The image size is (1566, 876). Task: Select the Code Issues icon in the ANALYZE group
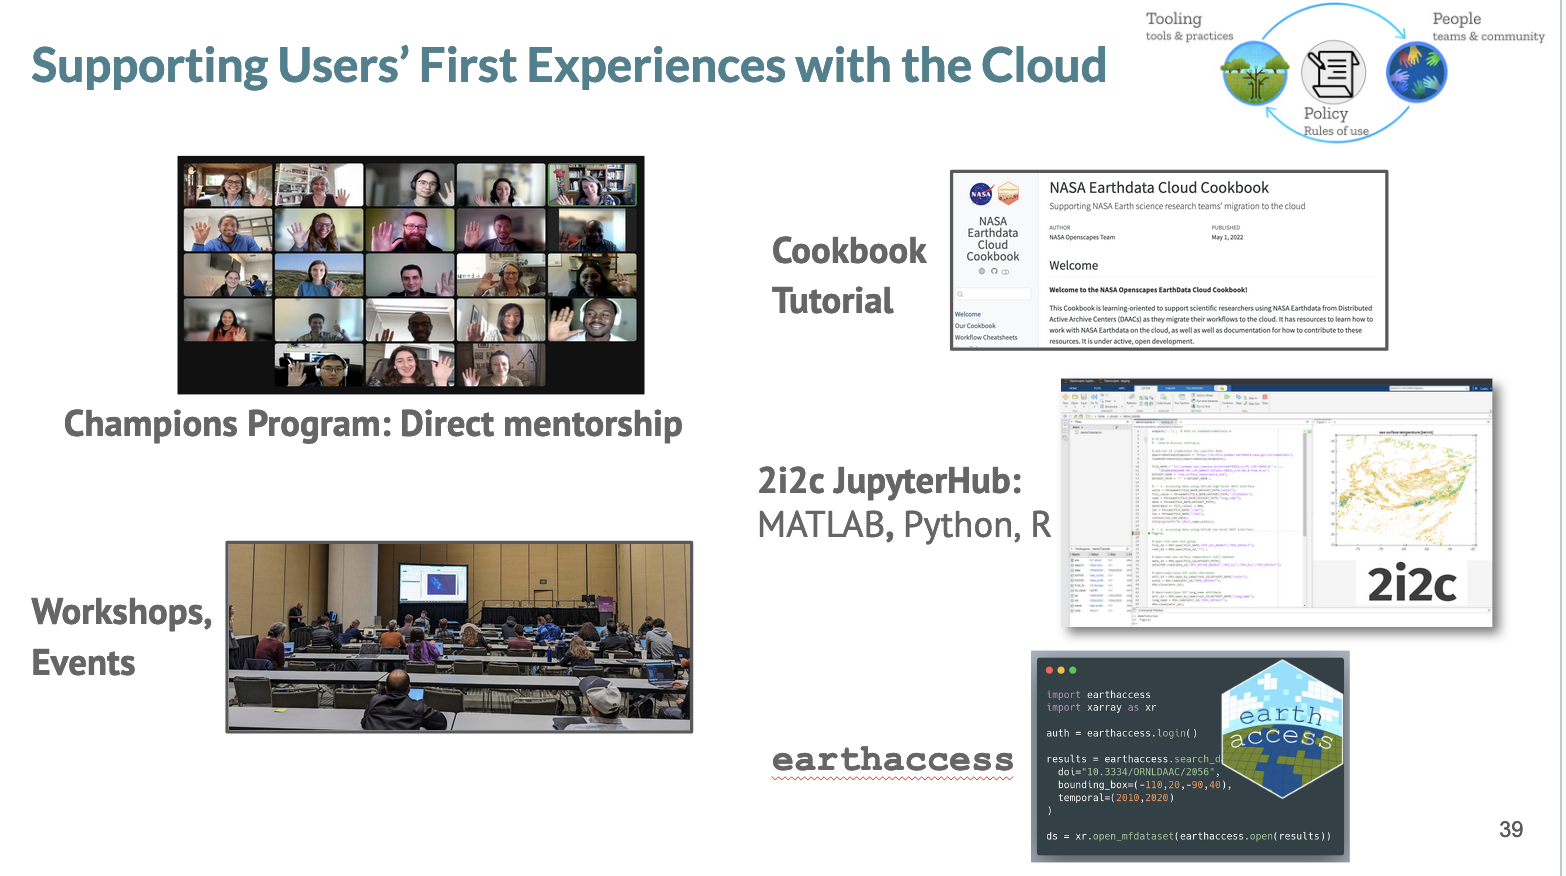[x=1164, y=397]
